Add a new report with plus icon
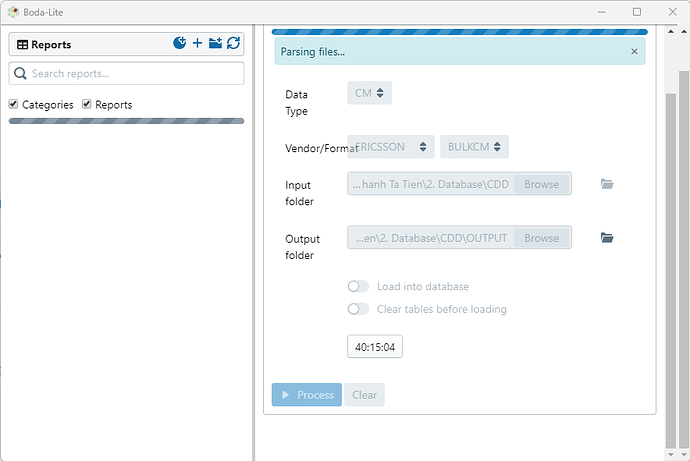The height and width of the screenshot is (461, 690). 198,43
